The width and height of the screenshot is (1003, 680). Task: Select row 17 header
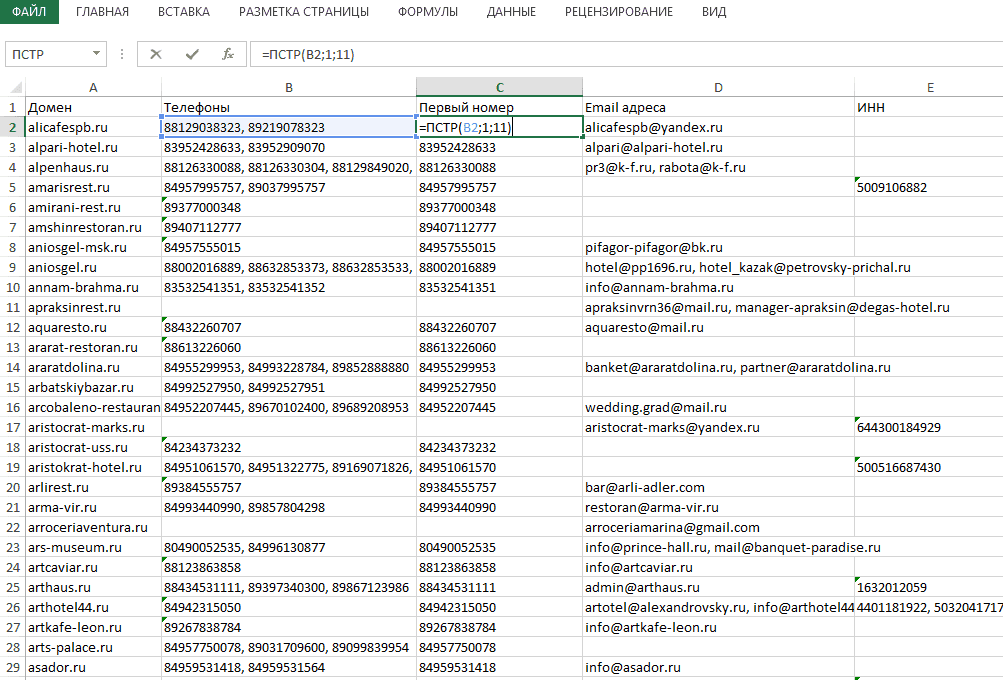[12, 427]
